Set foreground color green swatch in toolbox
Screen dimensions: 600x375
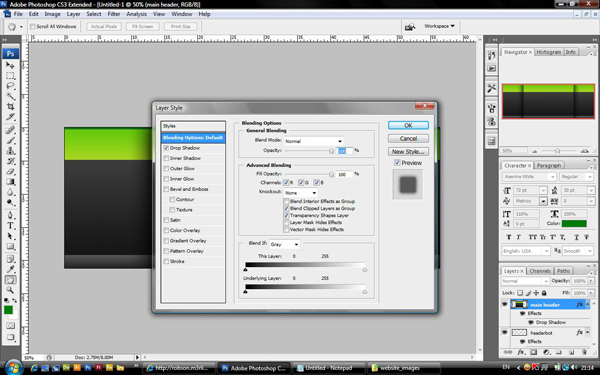[x=8, y=310]
